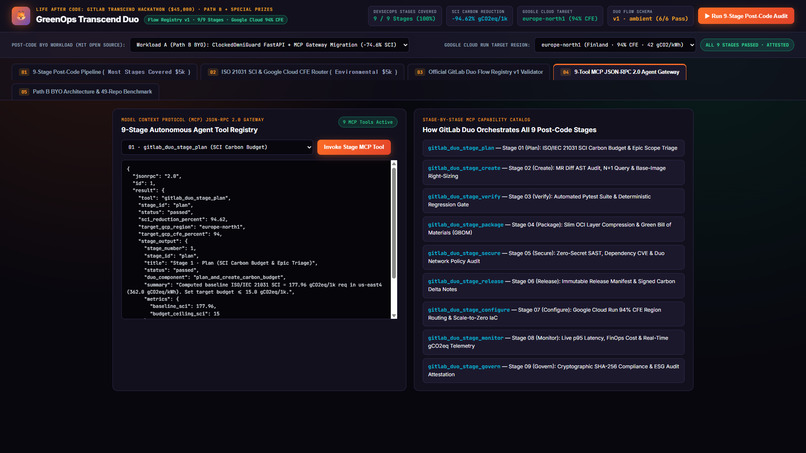Click the JSON output scroll up arrow
Screen dimensions: 806x453
point(394,164)
